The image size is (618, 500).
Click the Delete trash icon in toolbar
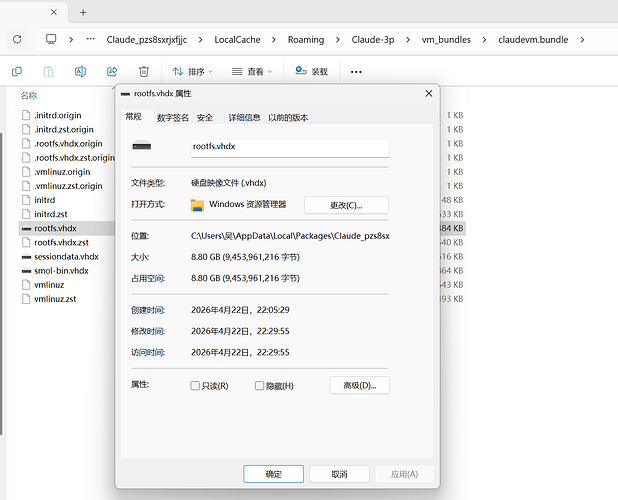[x=144, y=71]
